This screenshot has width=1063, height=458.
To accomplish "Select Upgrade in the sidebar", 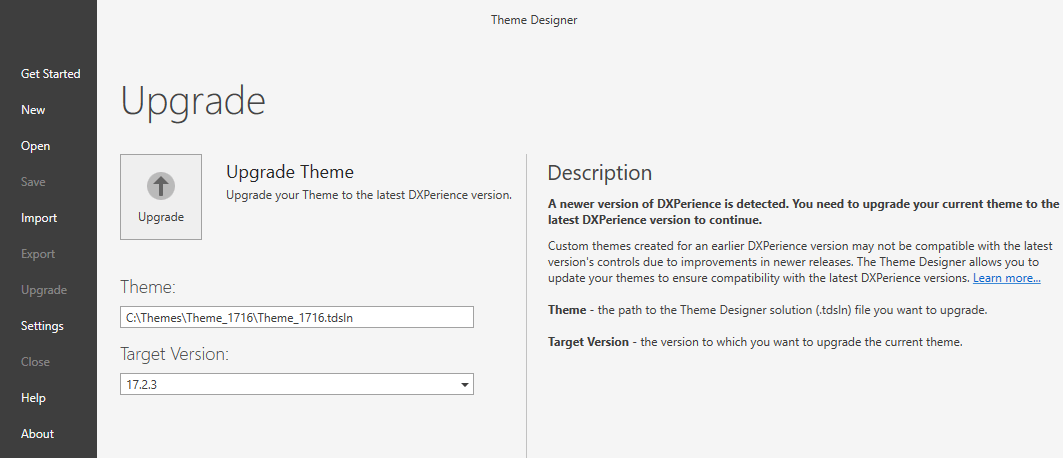I will (x=44, y=290).
